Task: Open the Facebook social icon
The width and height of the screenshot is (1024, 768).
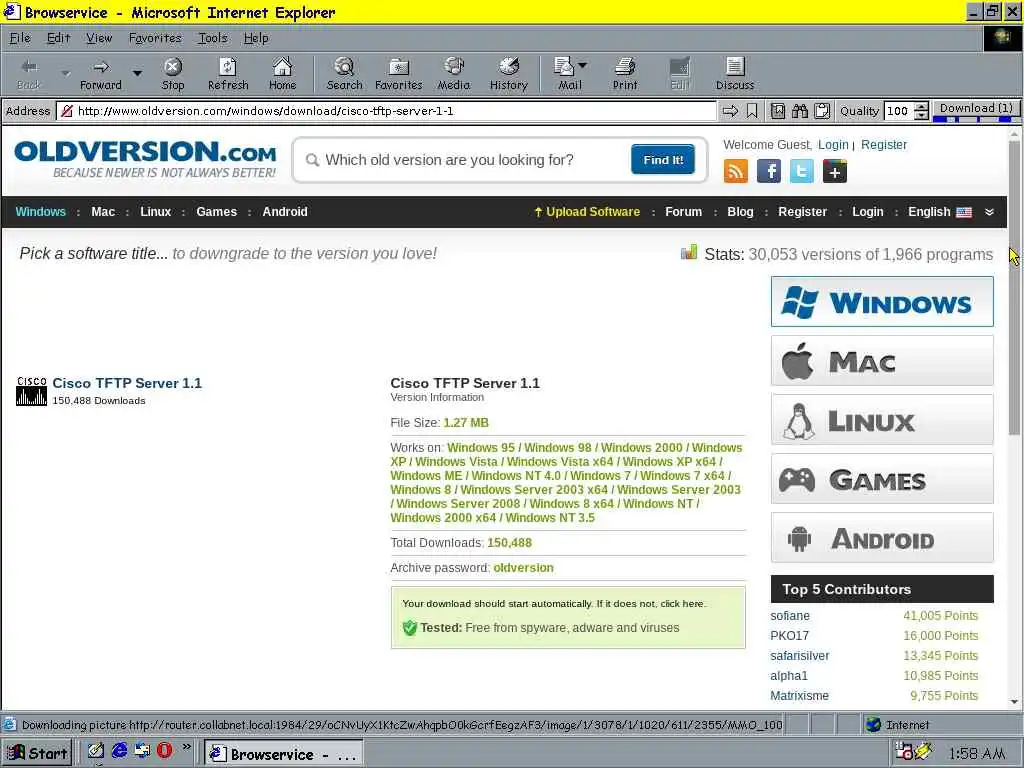Action: [769, 171]
